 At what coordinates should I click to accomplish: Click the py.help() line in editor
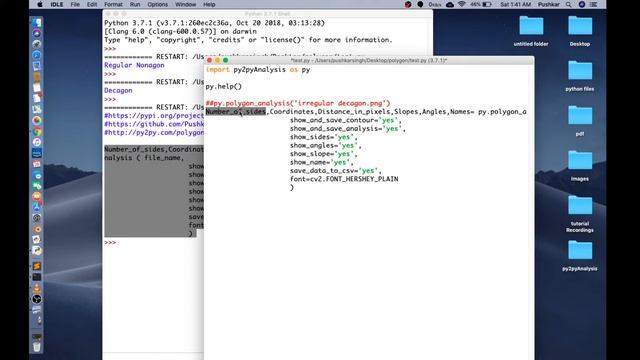point(224,87)
